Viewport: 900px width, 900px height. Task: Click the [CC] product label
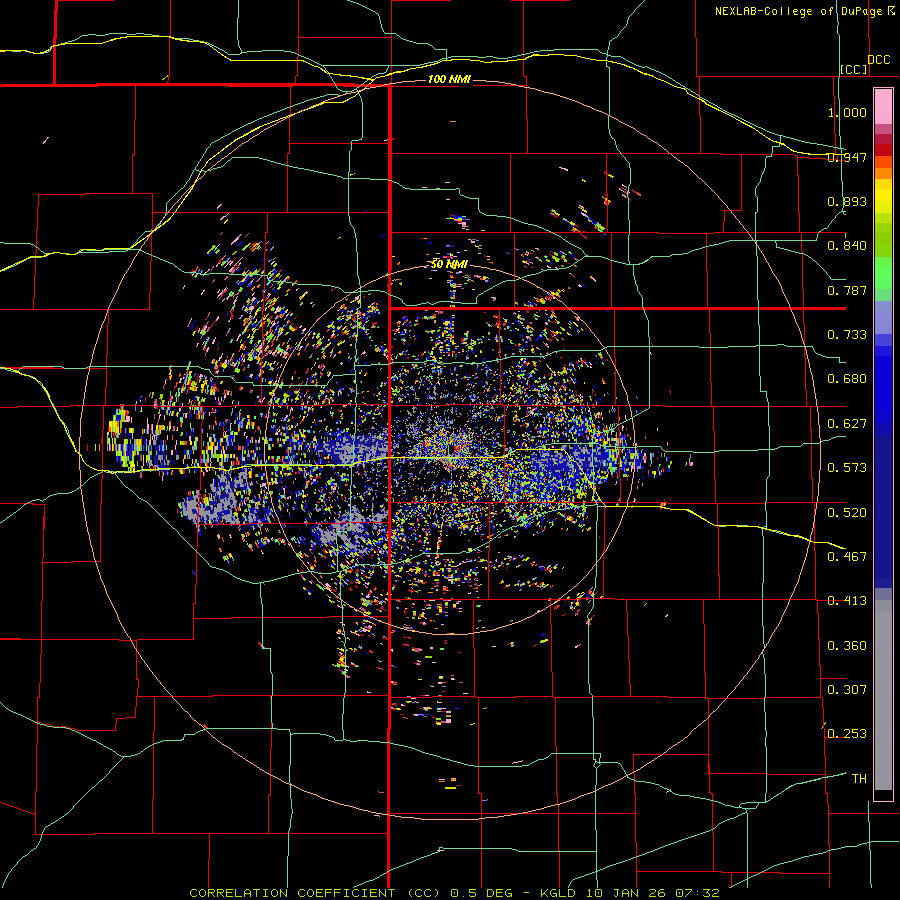pyautogui.click(x=854, y=69)
